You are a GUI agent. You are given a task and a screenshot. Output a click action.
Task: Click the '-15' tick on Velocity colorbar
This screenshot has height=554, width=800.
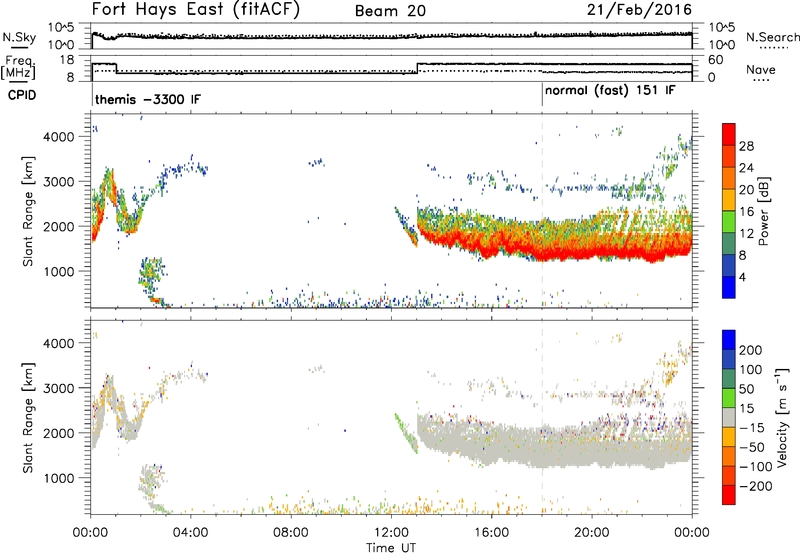[x=752, y=427]
